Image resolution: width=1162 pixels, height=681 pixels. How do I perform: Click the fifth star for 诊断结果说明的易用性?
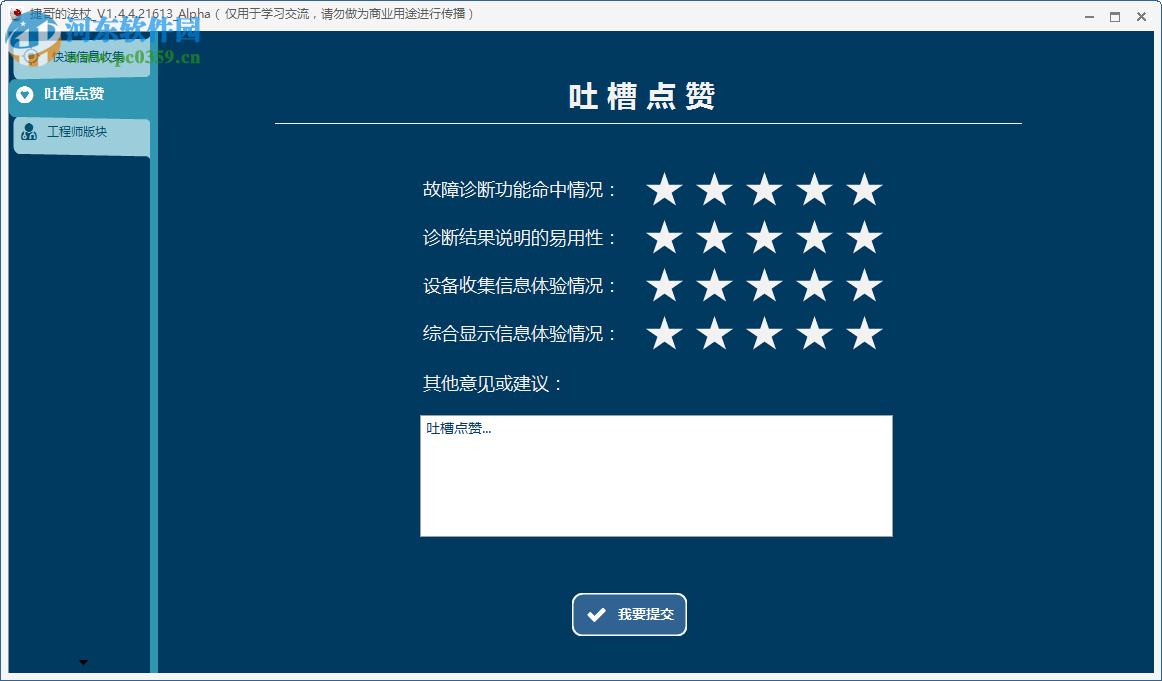pyautogui.click(x=863, y=238)
